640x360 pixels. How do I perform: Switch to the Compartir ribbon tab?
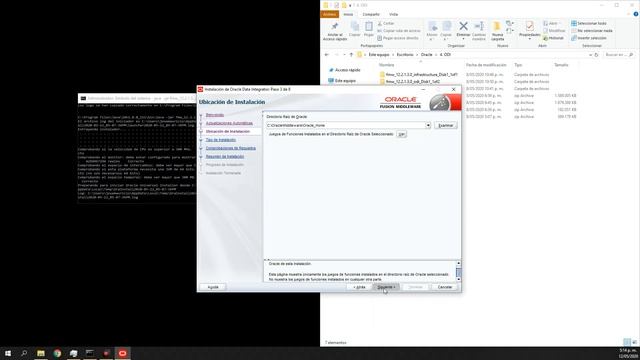tap(371, 14)
